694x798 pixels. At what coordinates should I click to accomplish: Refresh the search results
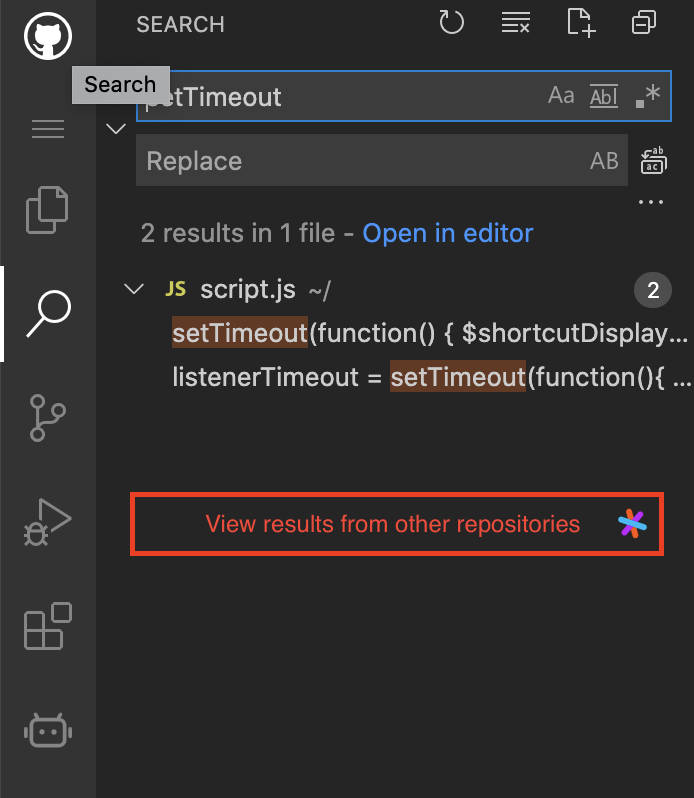(x=451, y=23)
